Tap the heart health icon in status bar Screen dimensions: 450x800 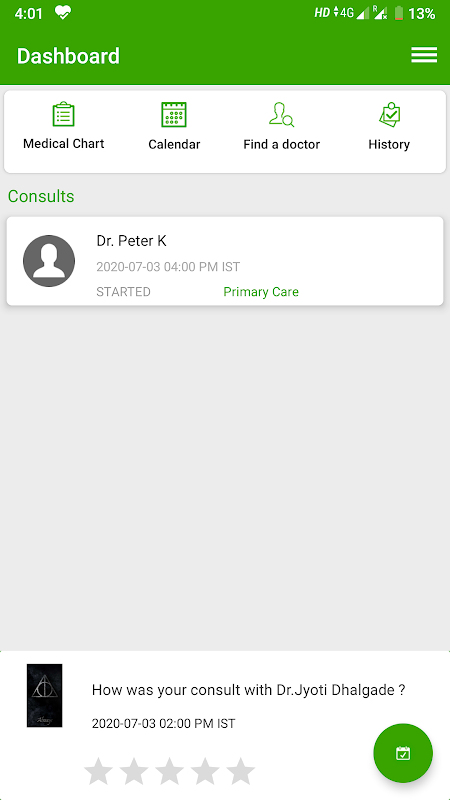tap(63, 12)
